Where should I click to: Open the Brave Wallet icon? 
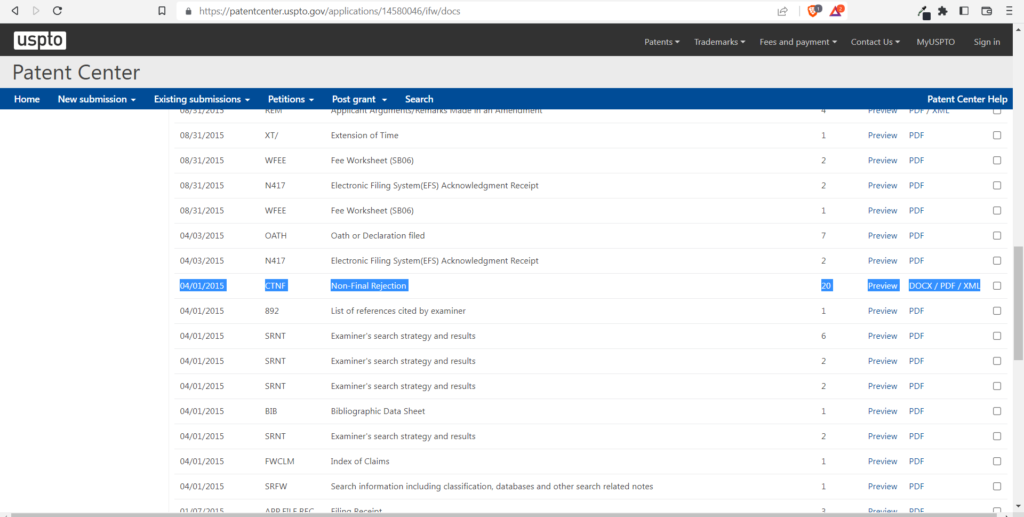987,11
